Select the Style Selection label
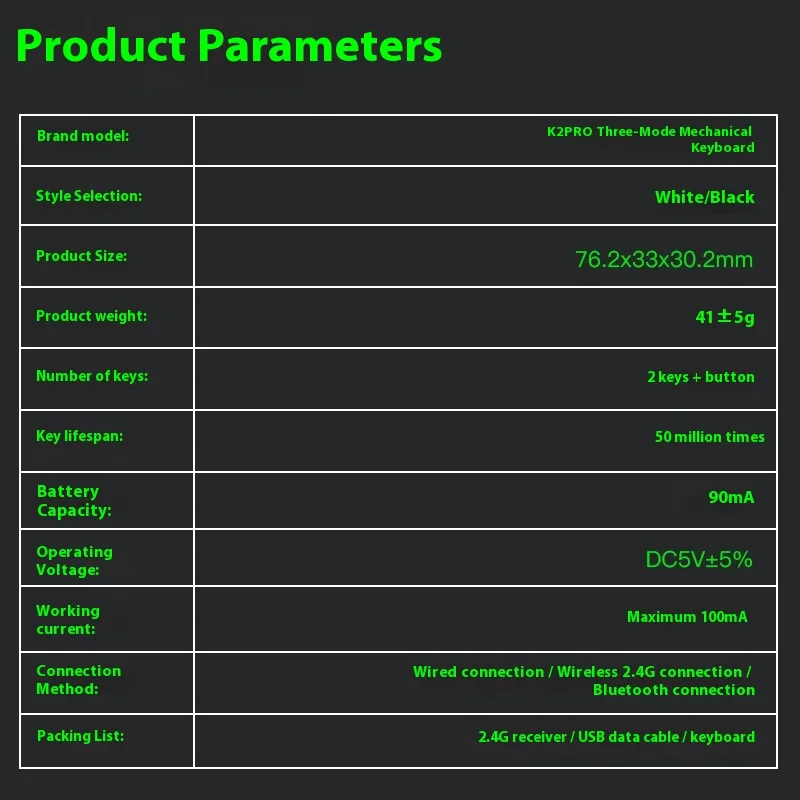The width and height of the screenshot is (800, 800). pos(89,196)
